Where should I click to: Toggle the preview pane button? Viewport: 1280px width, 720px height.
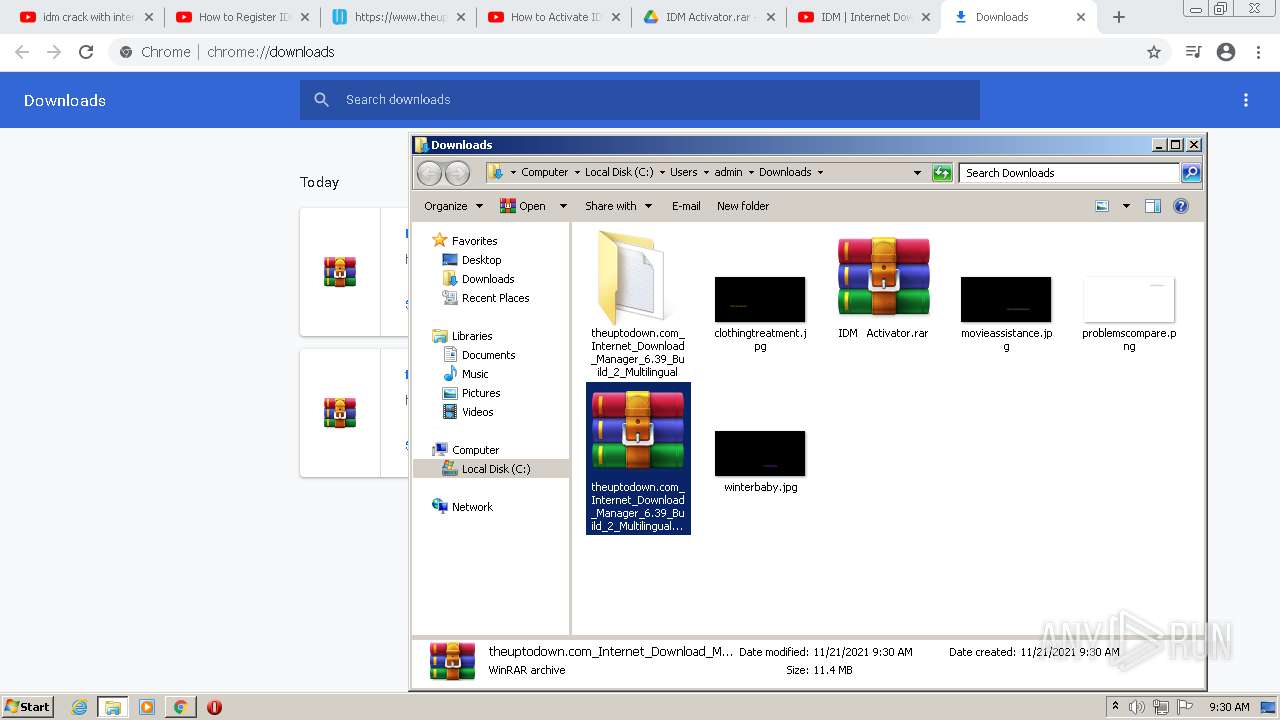(1152, 206)
